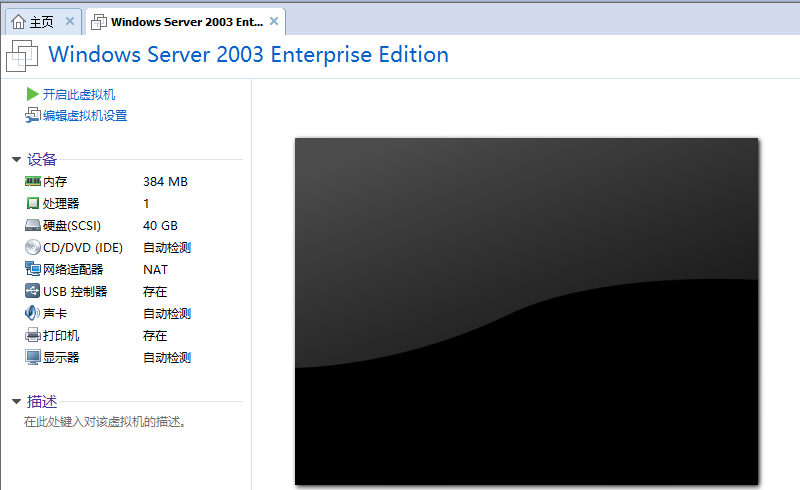Screen dimensions: 800x490
Task: Click 自动检测 value for 显示器
Action: click(x=167, y=357)
